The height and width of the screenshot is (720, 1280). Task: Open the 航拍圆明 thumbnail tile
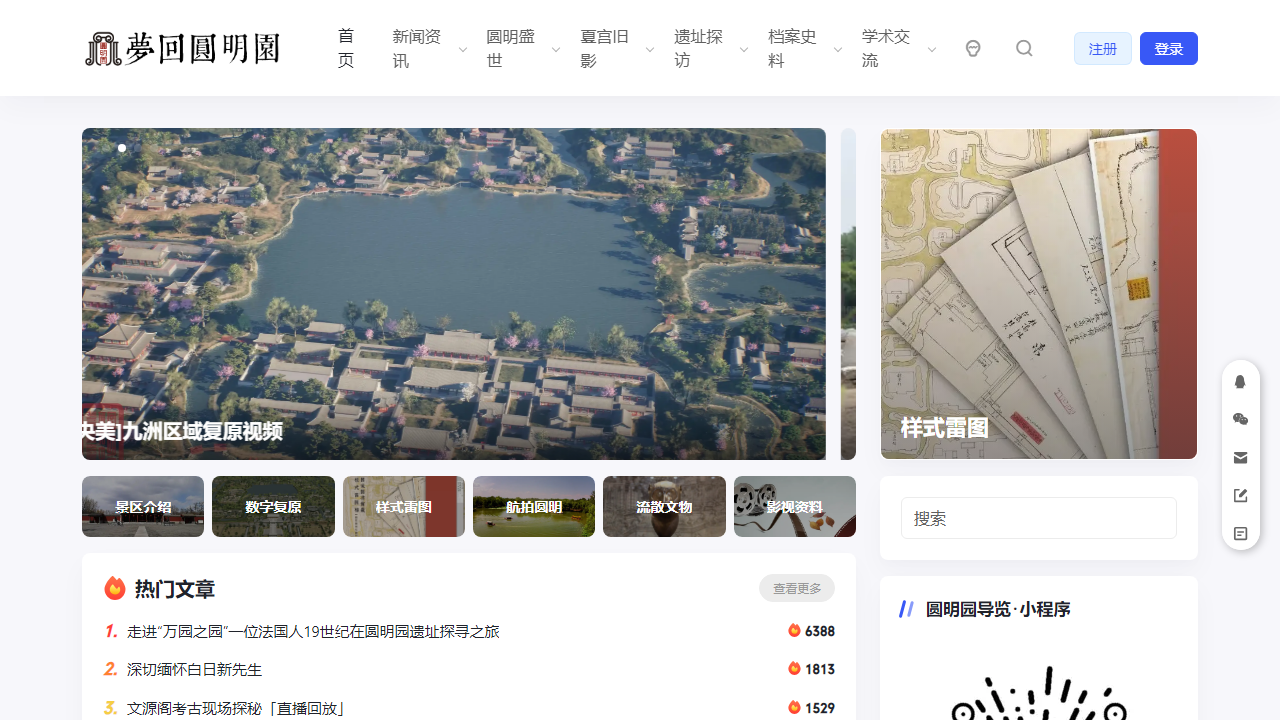click(x=534, y=506)
